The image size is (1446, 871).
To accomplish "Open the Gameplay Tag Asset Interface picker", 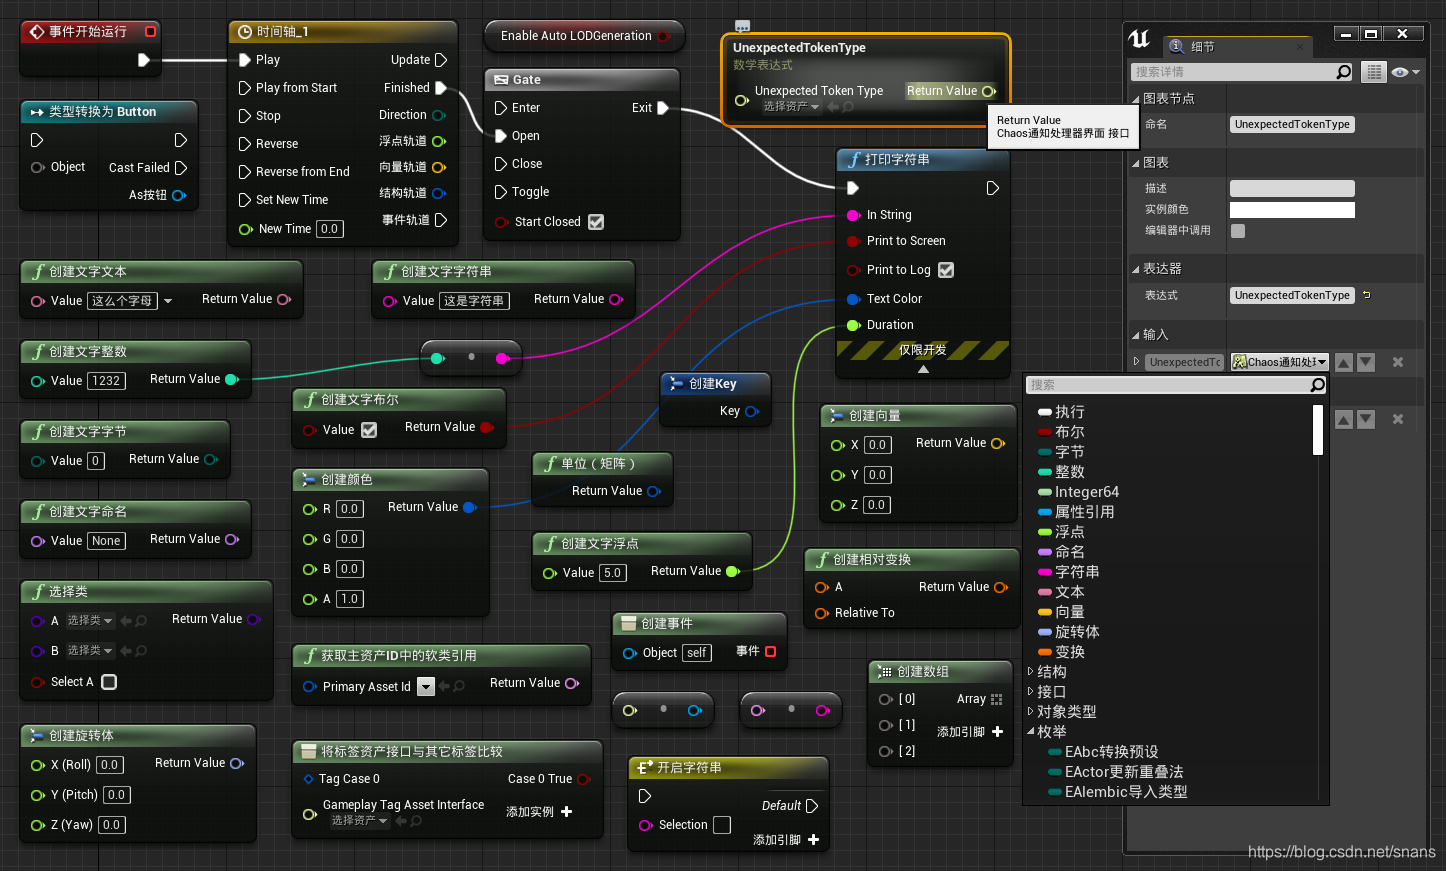I will coord(359,821).
